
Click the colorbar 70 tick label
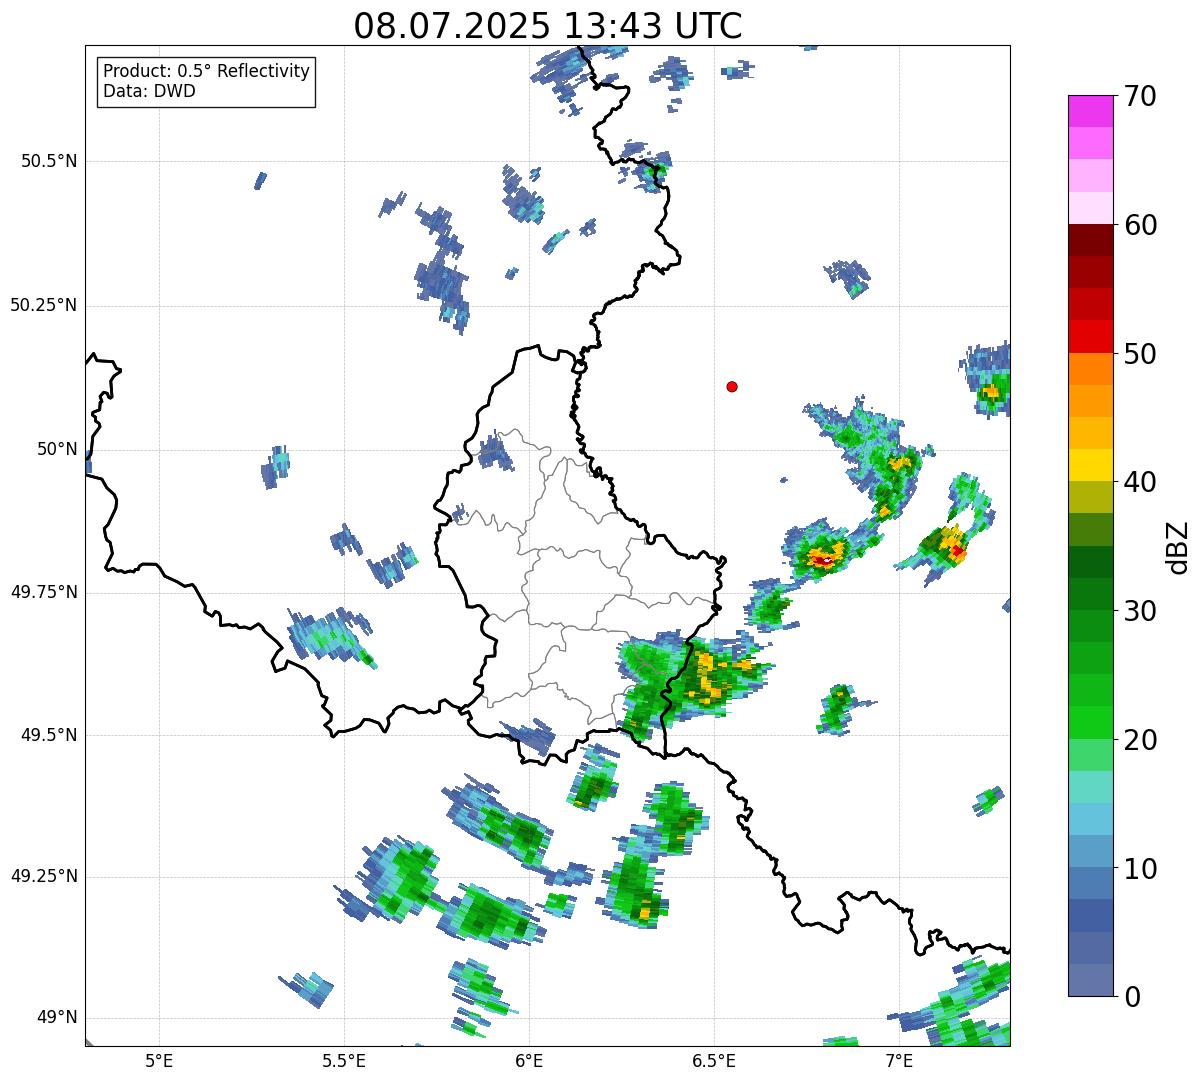tap(1140, 96)
